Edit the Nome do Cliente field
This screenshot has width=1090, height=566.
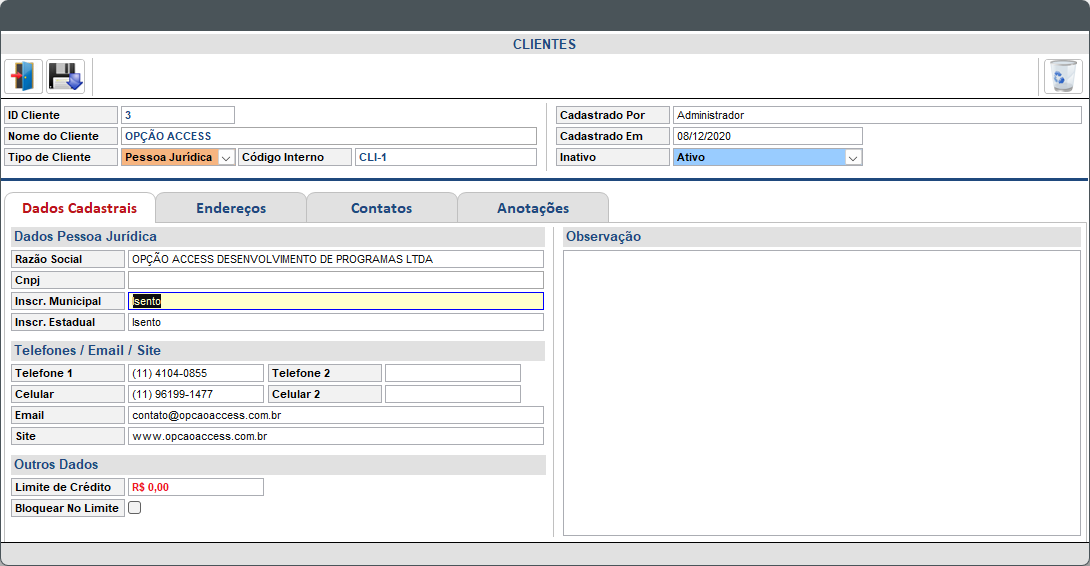[x=329, y=136]
